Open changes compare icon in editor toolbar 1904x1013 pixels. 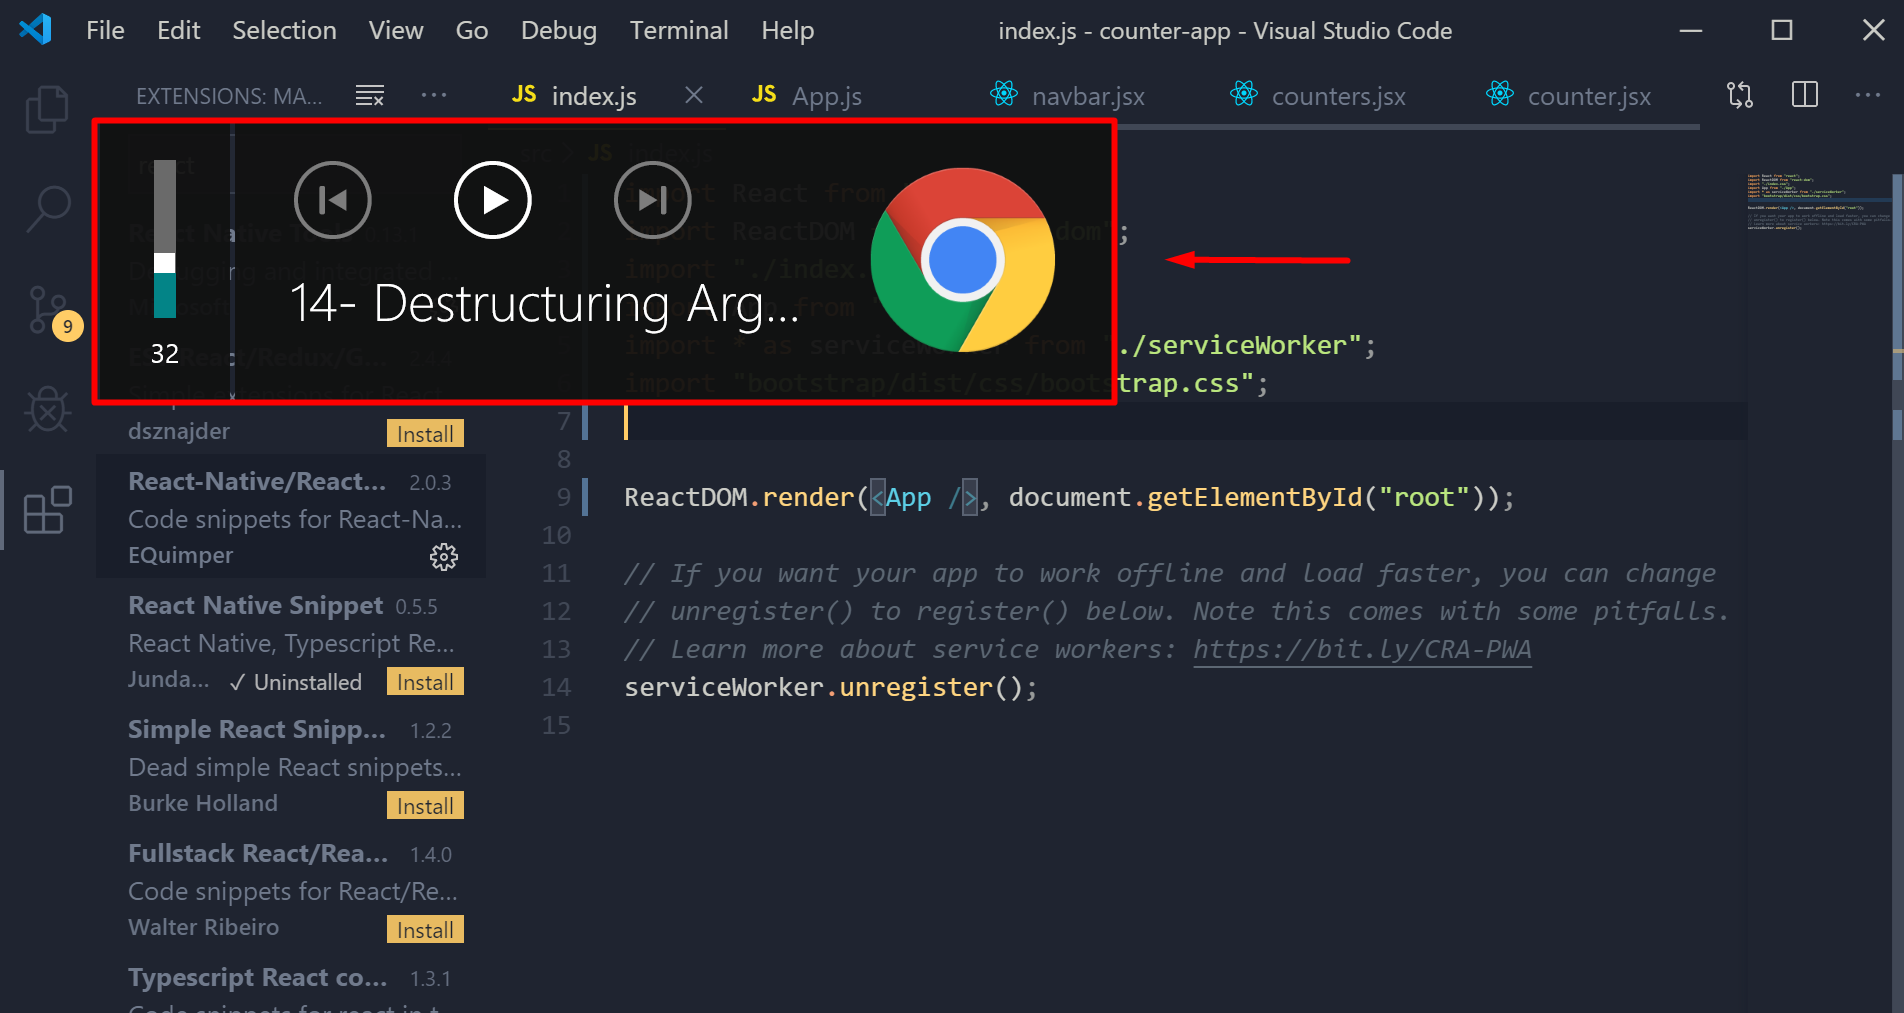click(1739, 95)
